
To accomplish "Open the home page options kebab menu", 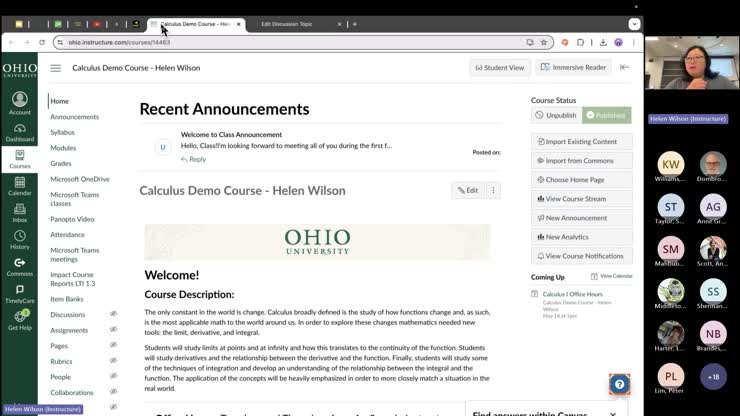I will pyautogui.click(x=494, y=190).
